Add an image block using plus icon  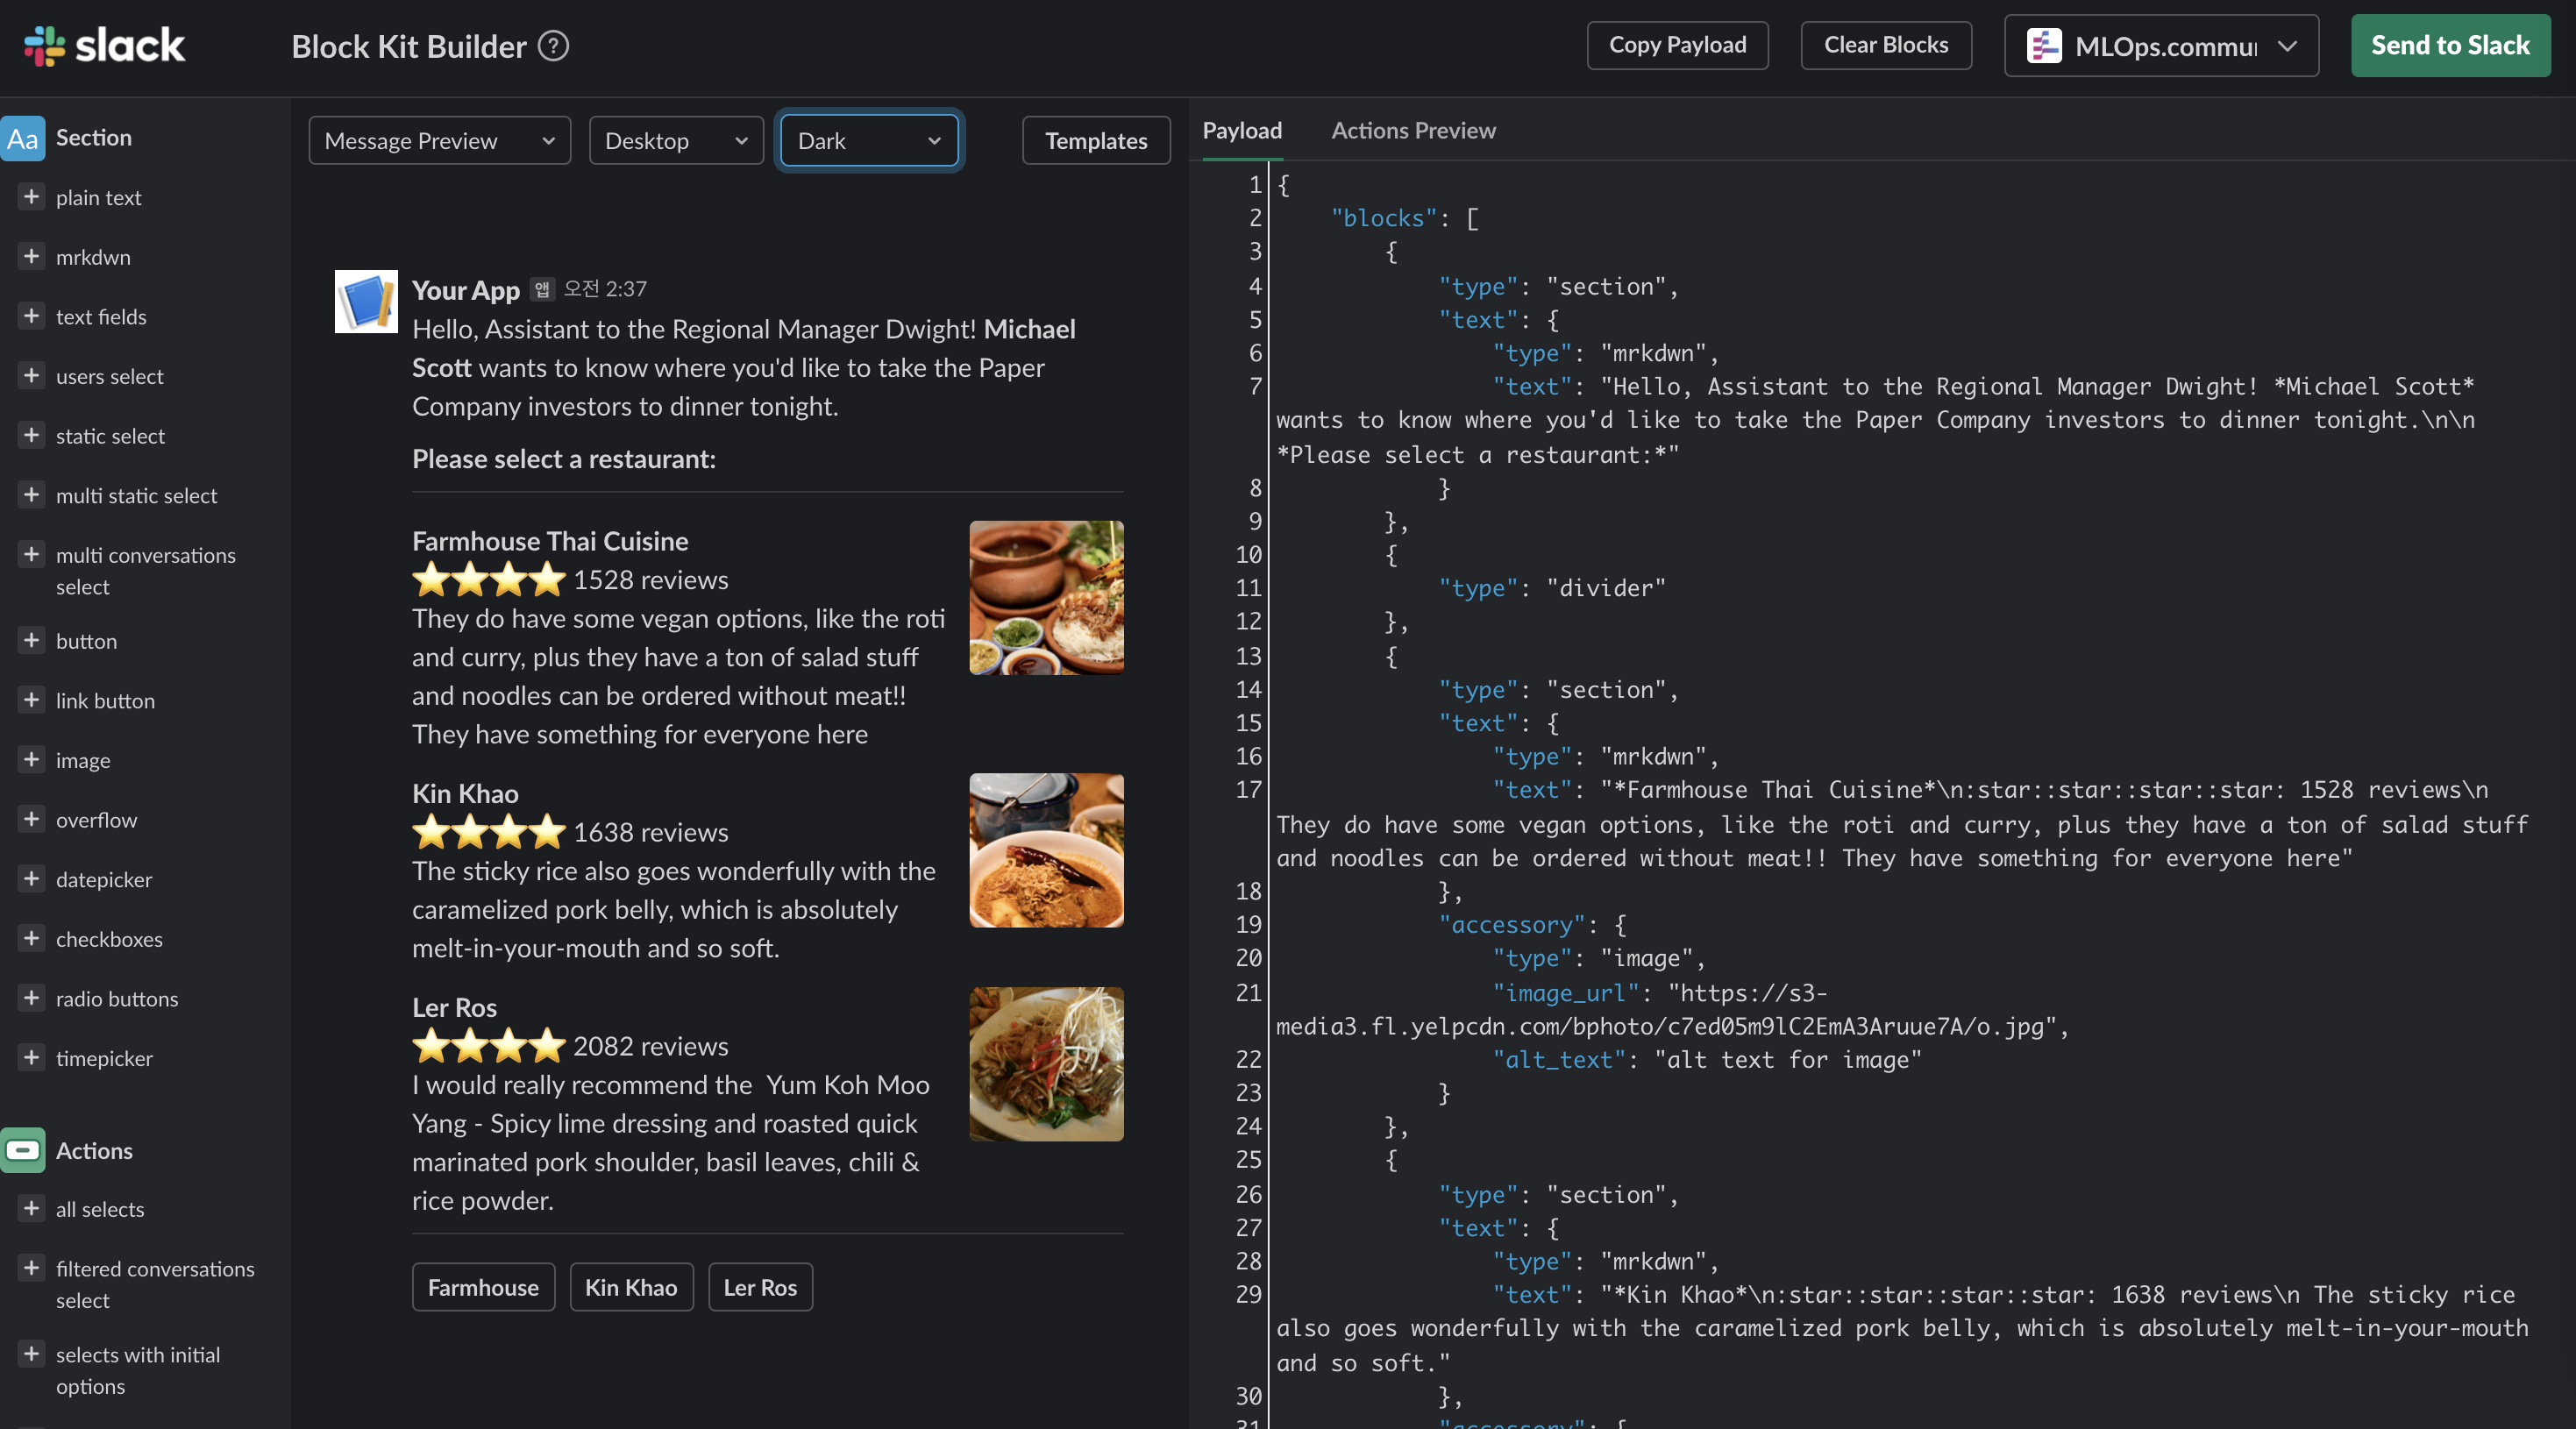point(31,760)
